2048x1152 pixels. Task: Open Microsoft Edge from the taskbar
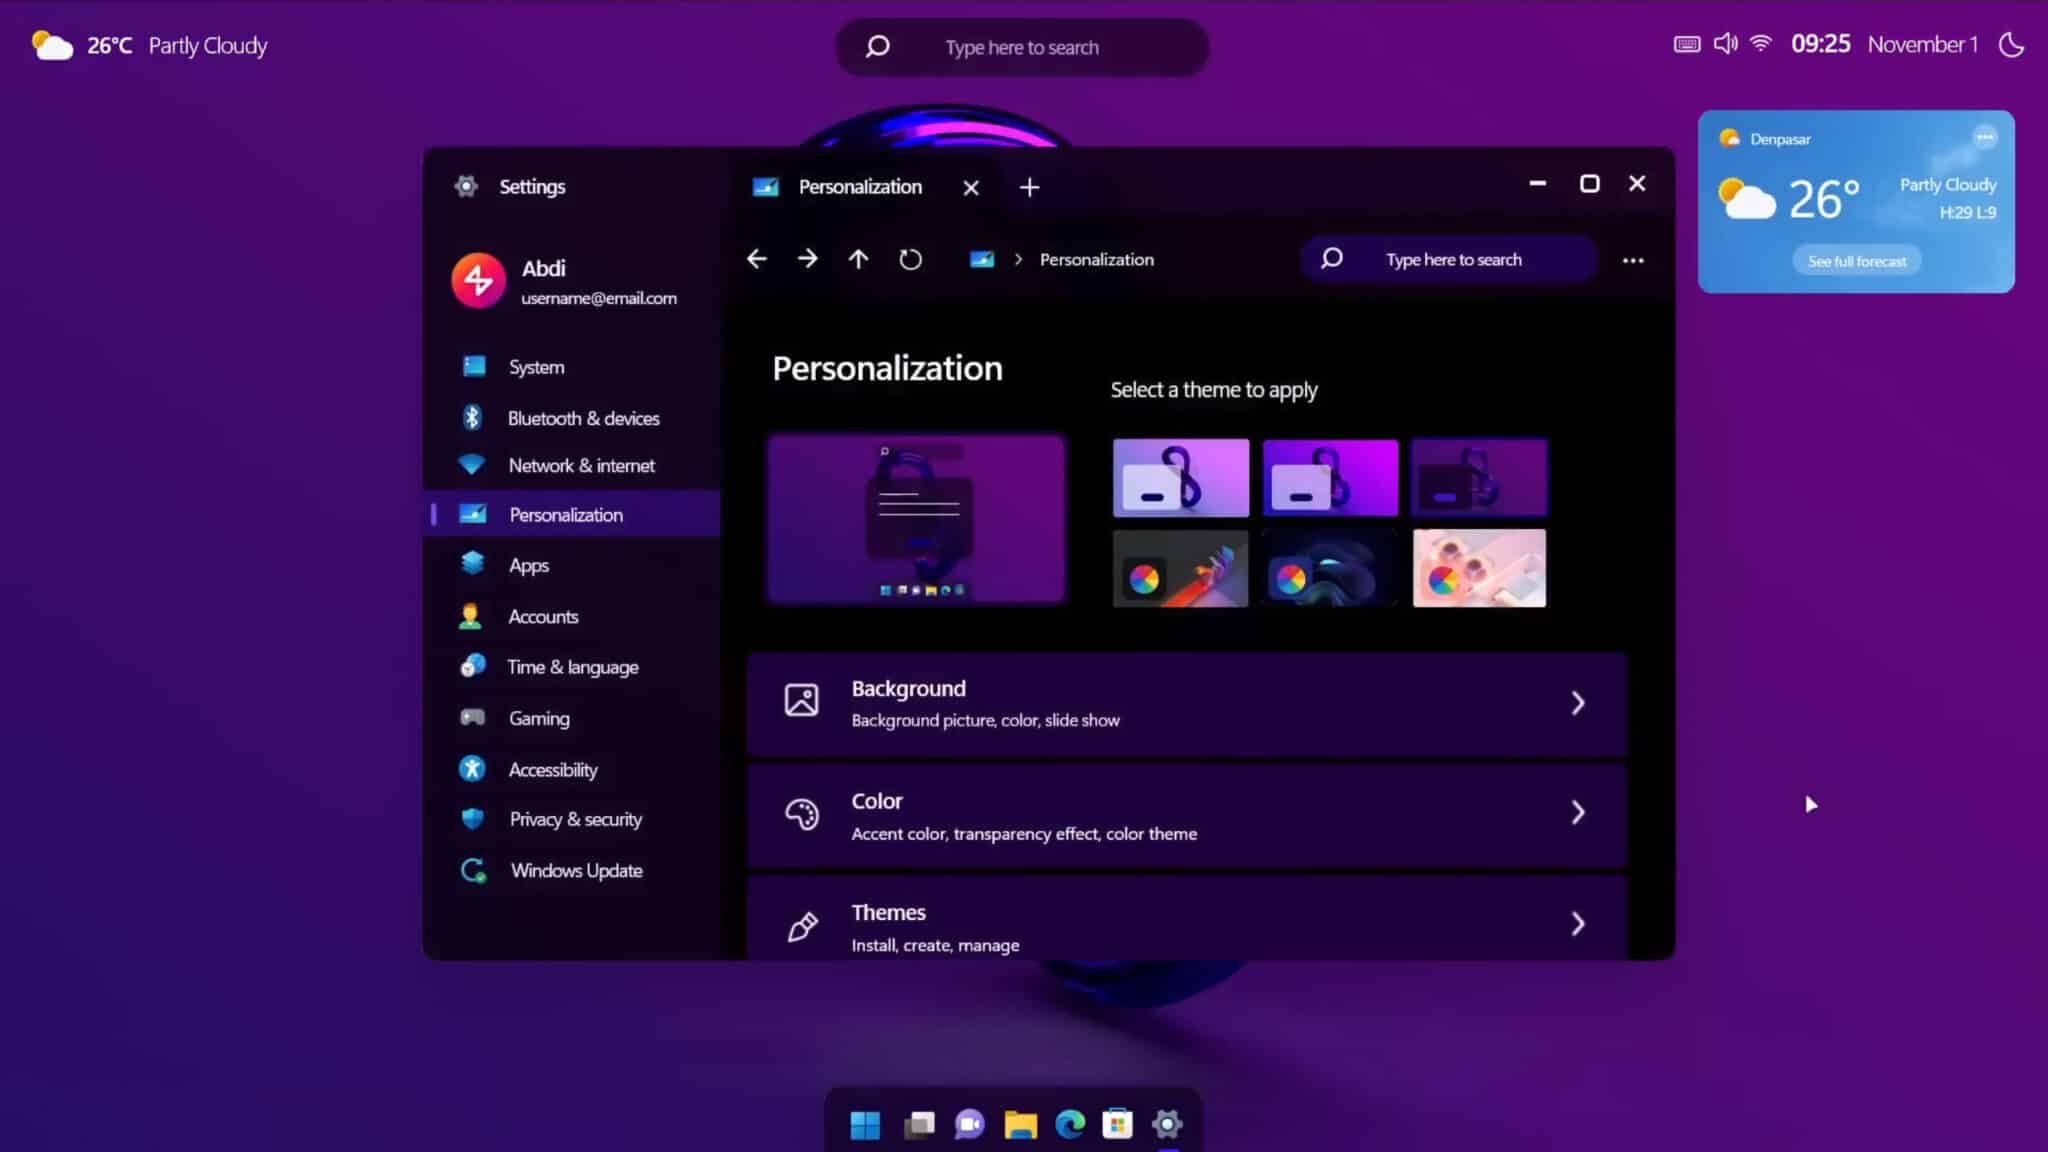pyautogui.click(x=1070, y=1124)
